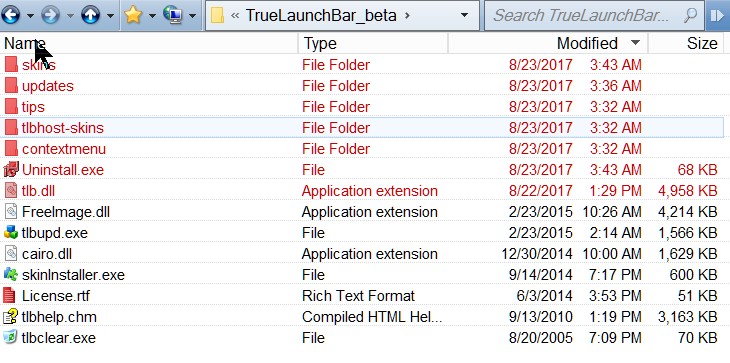Open the Favorites star icon
The height and width of the screenshot is (363, 730).
tap(133, 15)
